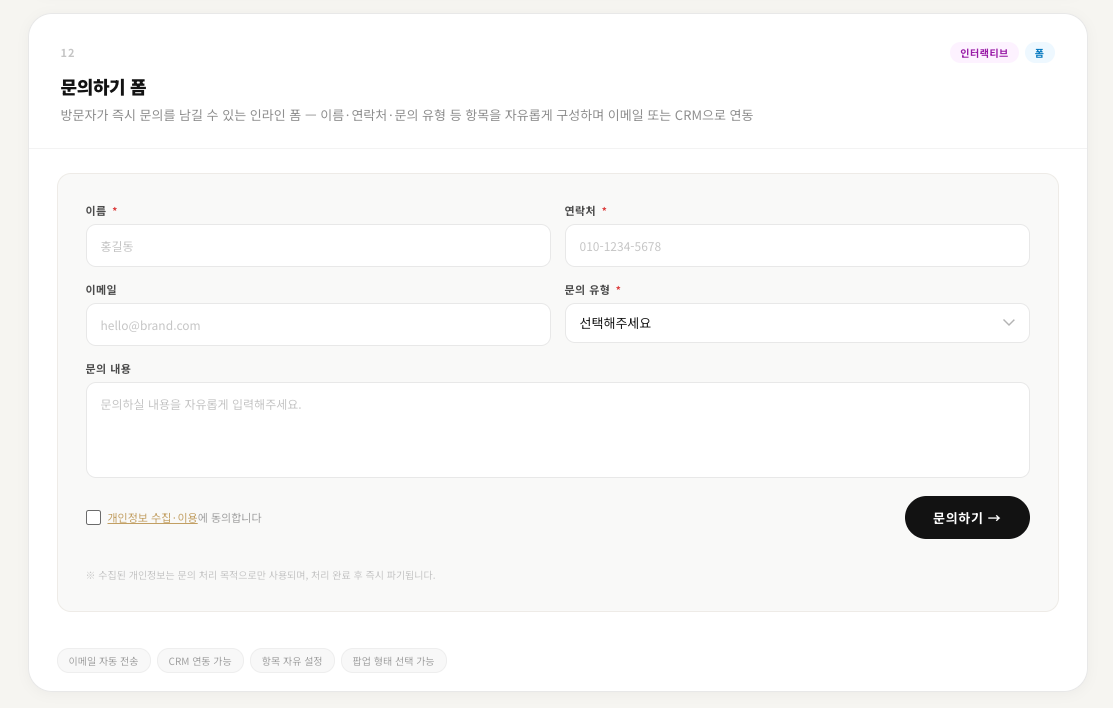
Task: Select the 인터랙티브 badge
Action: (984, 53)
